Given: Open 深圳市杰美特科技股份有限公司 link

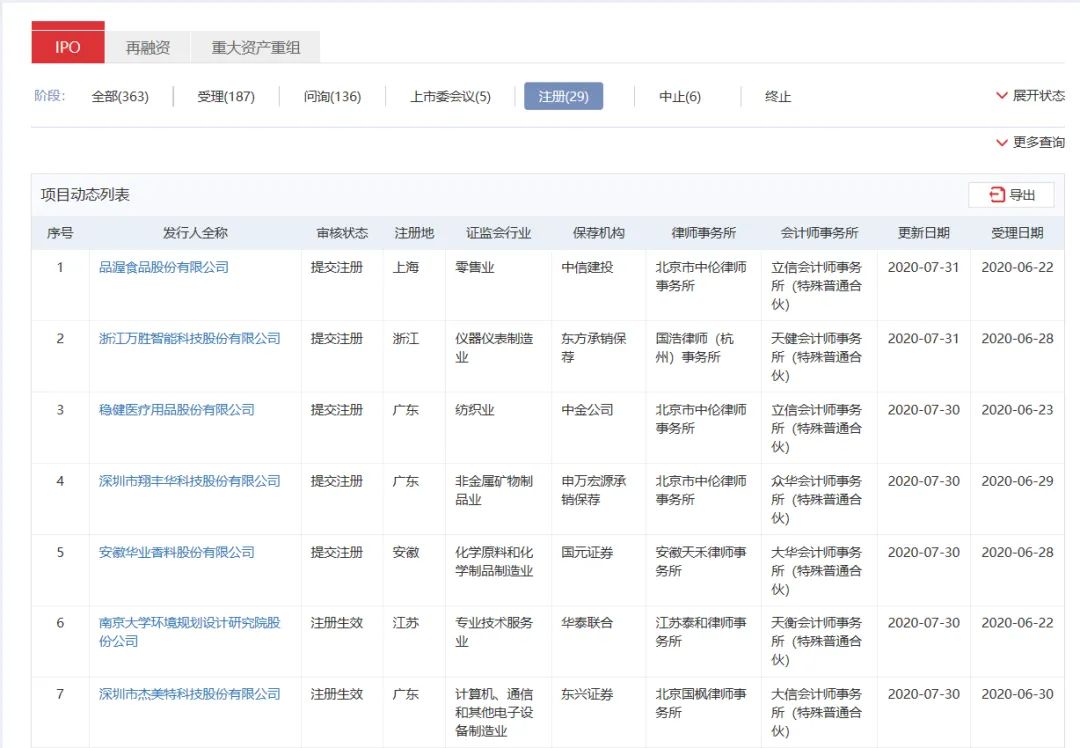Looking at the screenshot, I should [190, 694].
